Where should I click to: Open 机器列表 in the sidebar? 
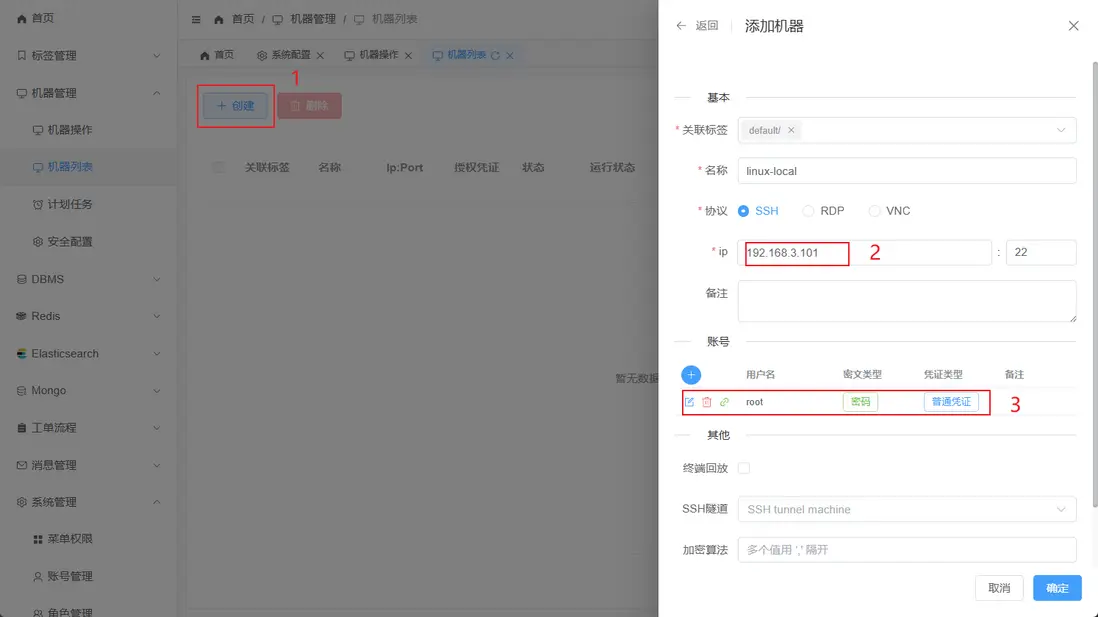(x=88, y=167)
